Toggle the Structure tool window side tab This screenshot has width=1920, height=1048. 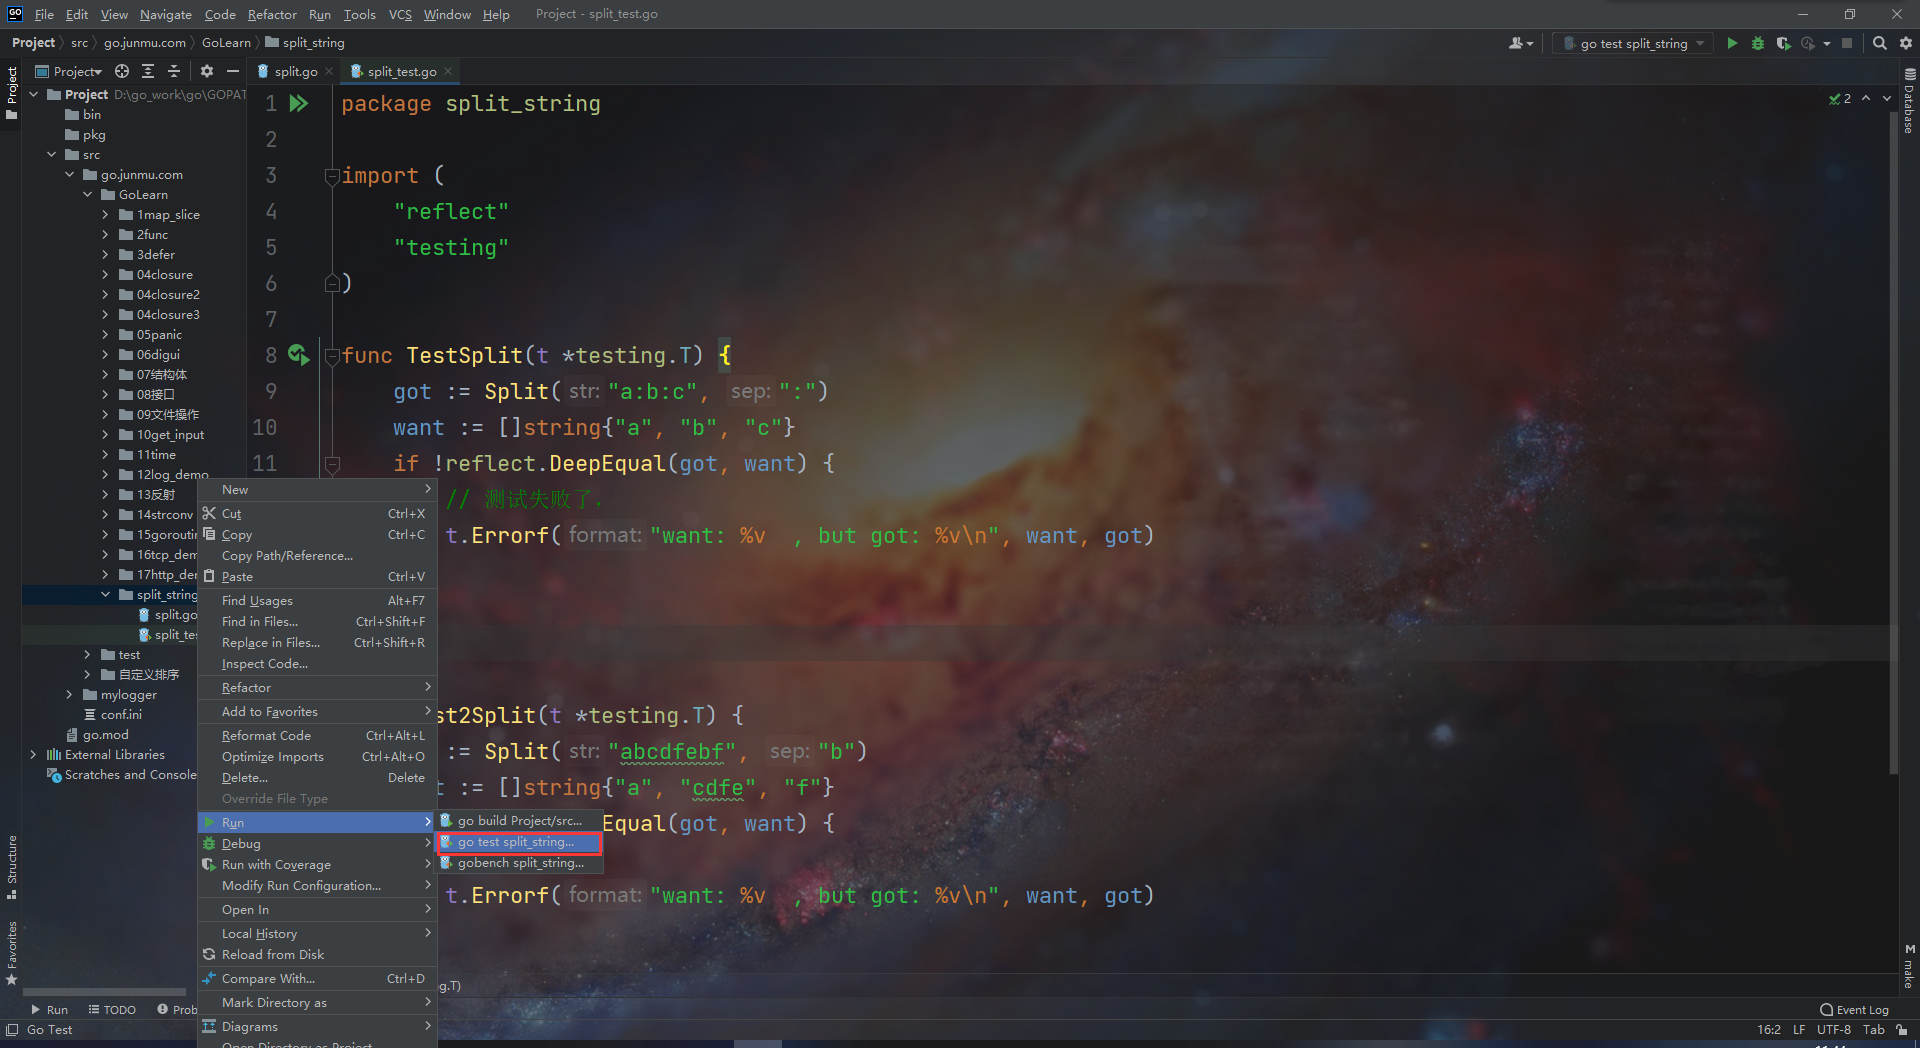tap(12, 866)
